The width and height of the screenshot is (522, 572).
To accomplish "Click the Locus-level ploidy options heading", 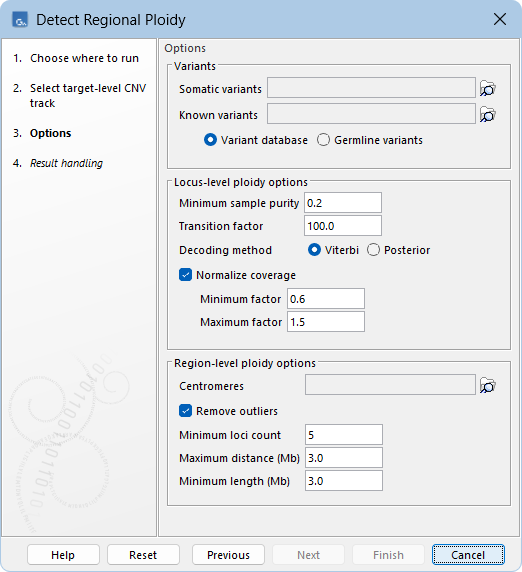I will [241, 182].
